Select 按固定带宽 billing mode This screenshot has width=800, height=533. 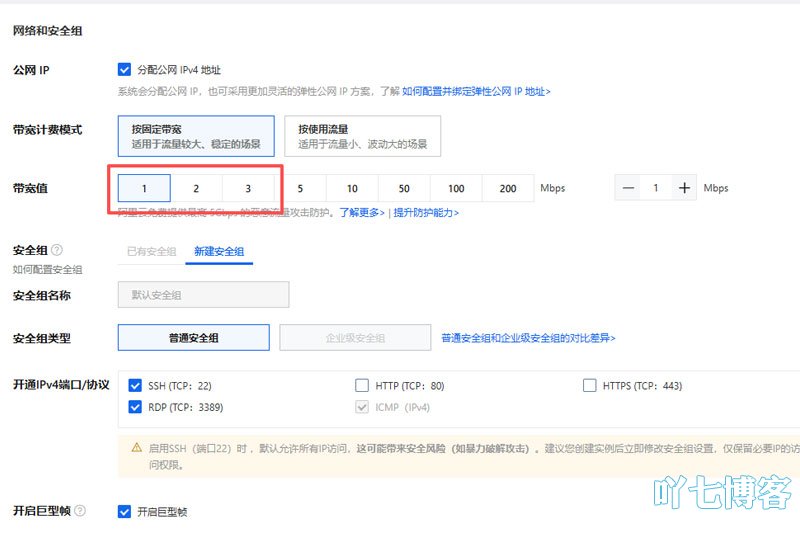click(x=196, y=136)
